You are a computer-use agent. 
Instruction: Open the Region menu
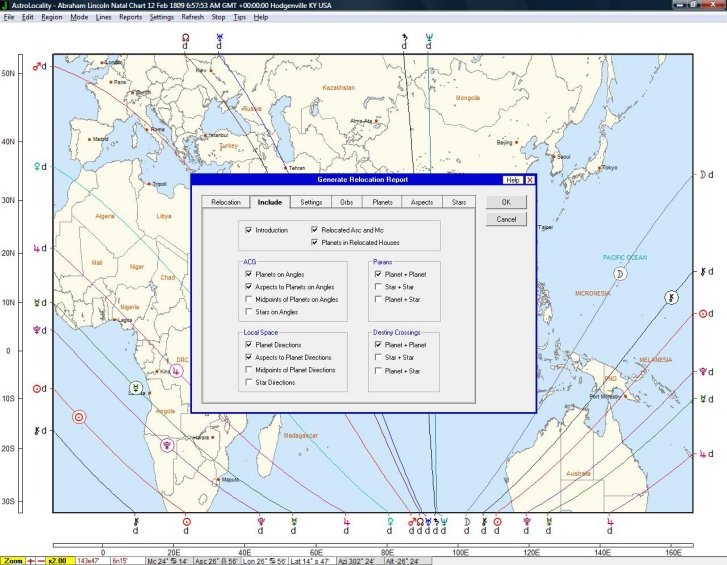tap(52, 17)
